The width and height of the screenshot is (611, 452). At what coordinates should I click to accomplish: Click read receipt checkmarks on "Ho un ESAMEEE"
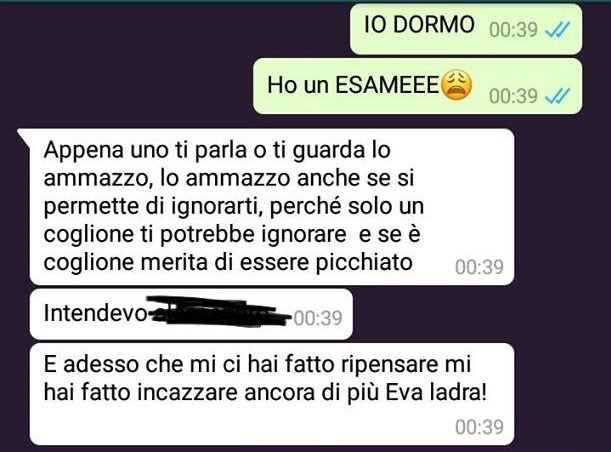click(x=558, y=96)
